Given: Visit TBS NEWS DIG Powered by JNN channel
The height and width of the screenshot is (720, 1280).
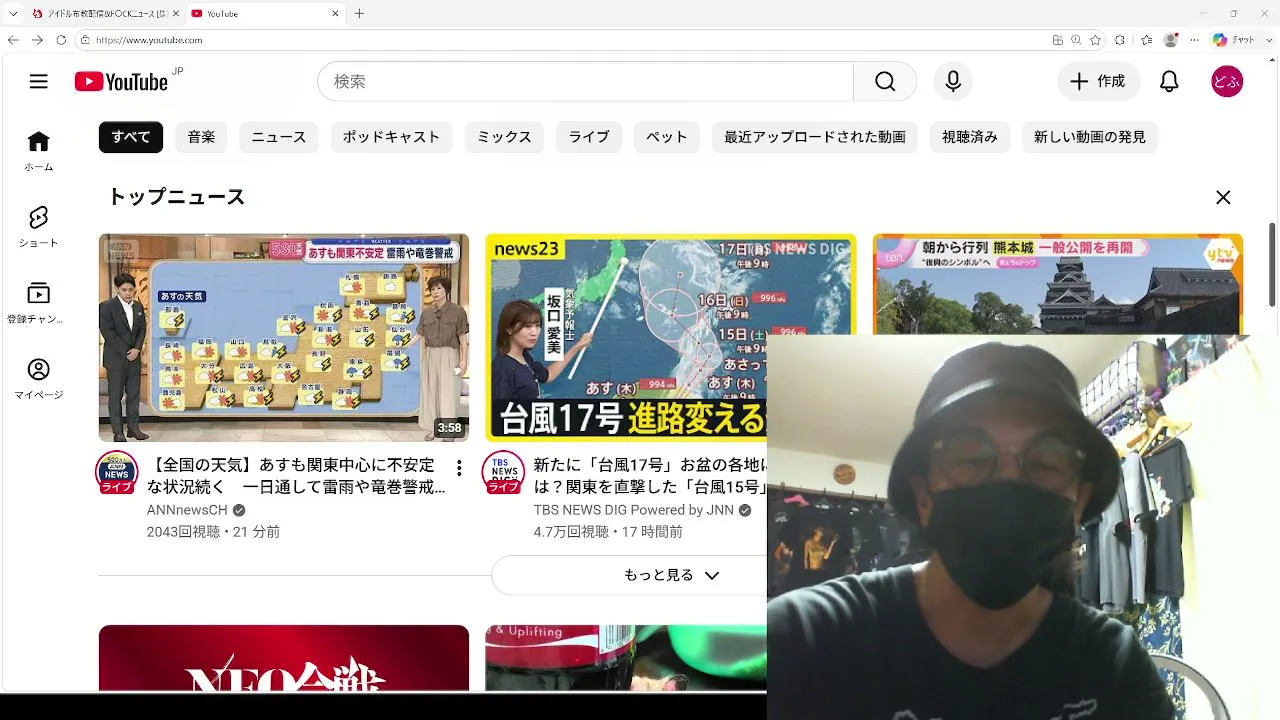Looking at the screenshot, I should pyautogui.click(x=634, y=510).
